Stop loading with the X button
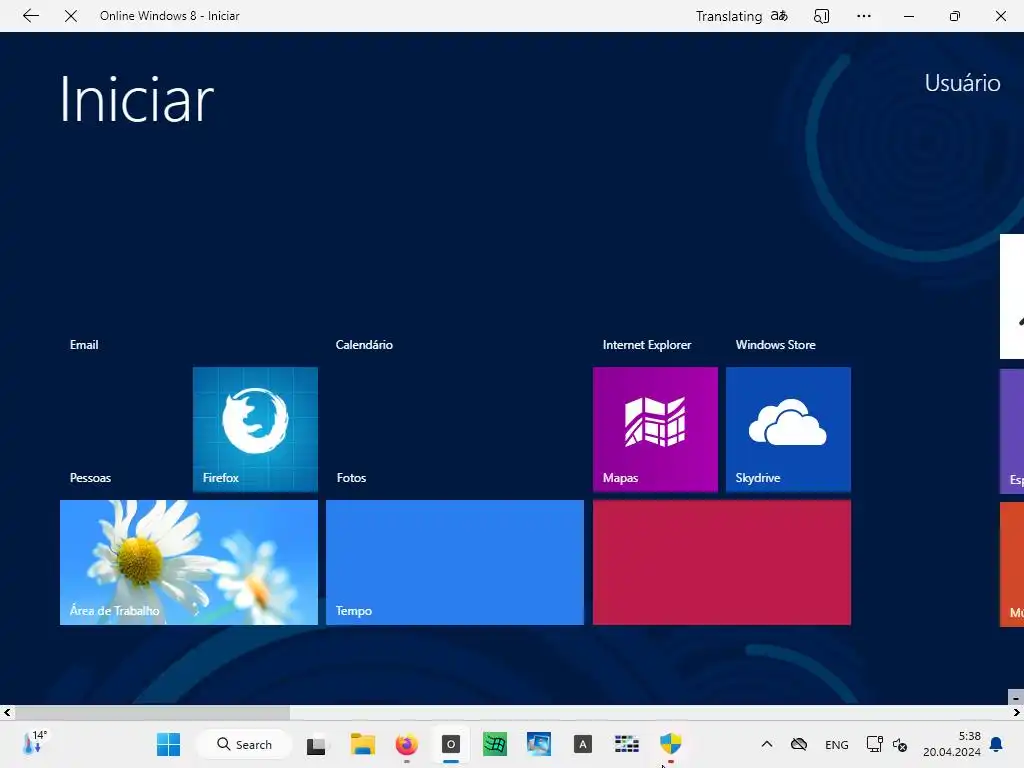This screenshot has width=1024, height=768. pos(71,16)
